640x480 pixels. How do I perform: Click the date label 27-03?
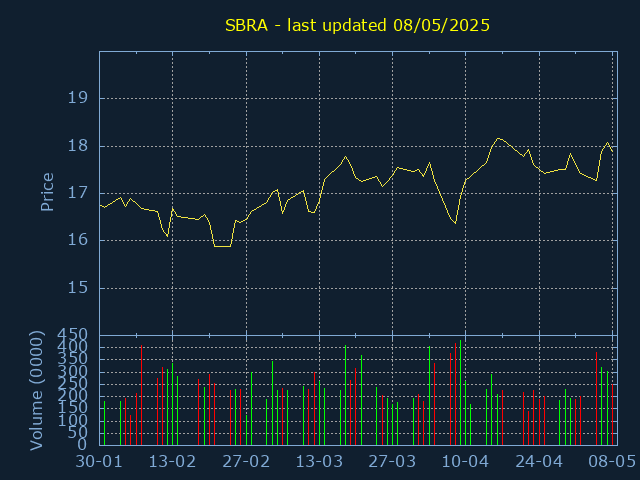pos(392,462)
